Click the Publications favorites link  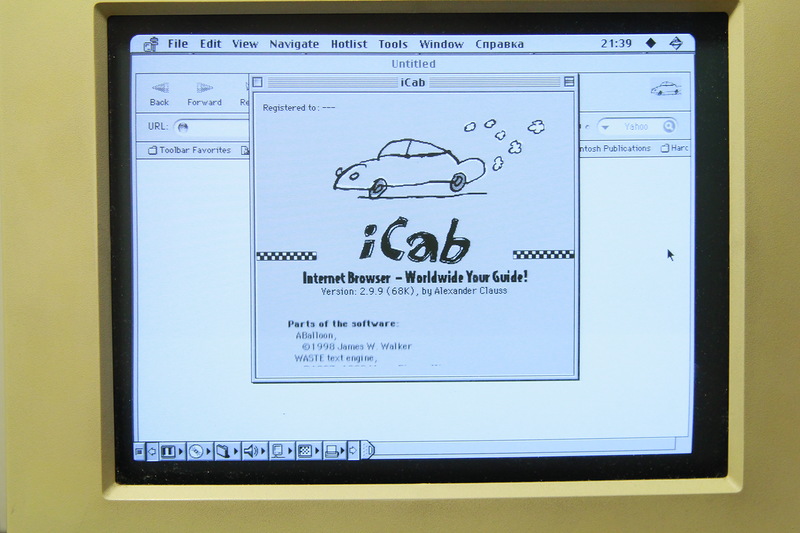click(x=615, y=148)
